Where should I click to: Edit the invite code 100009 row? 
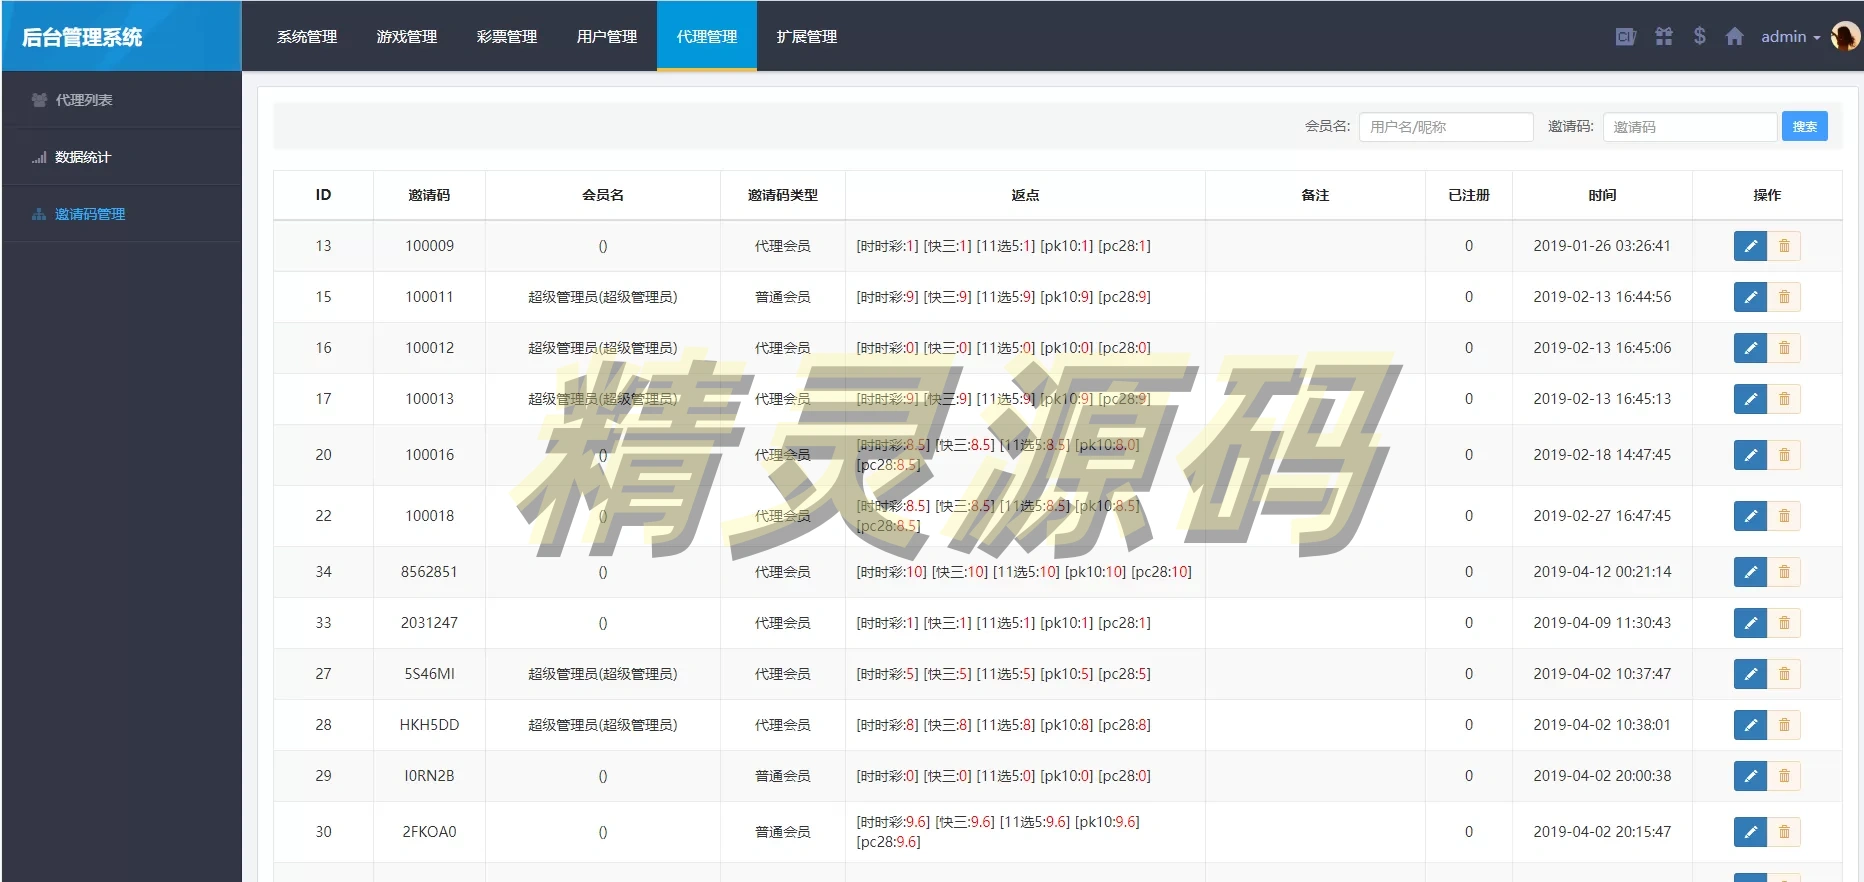click(x=1750, y=246)
